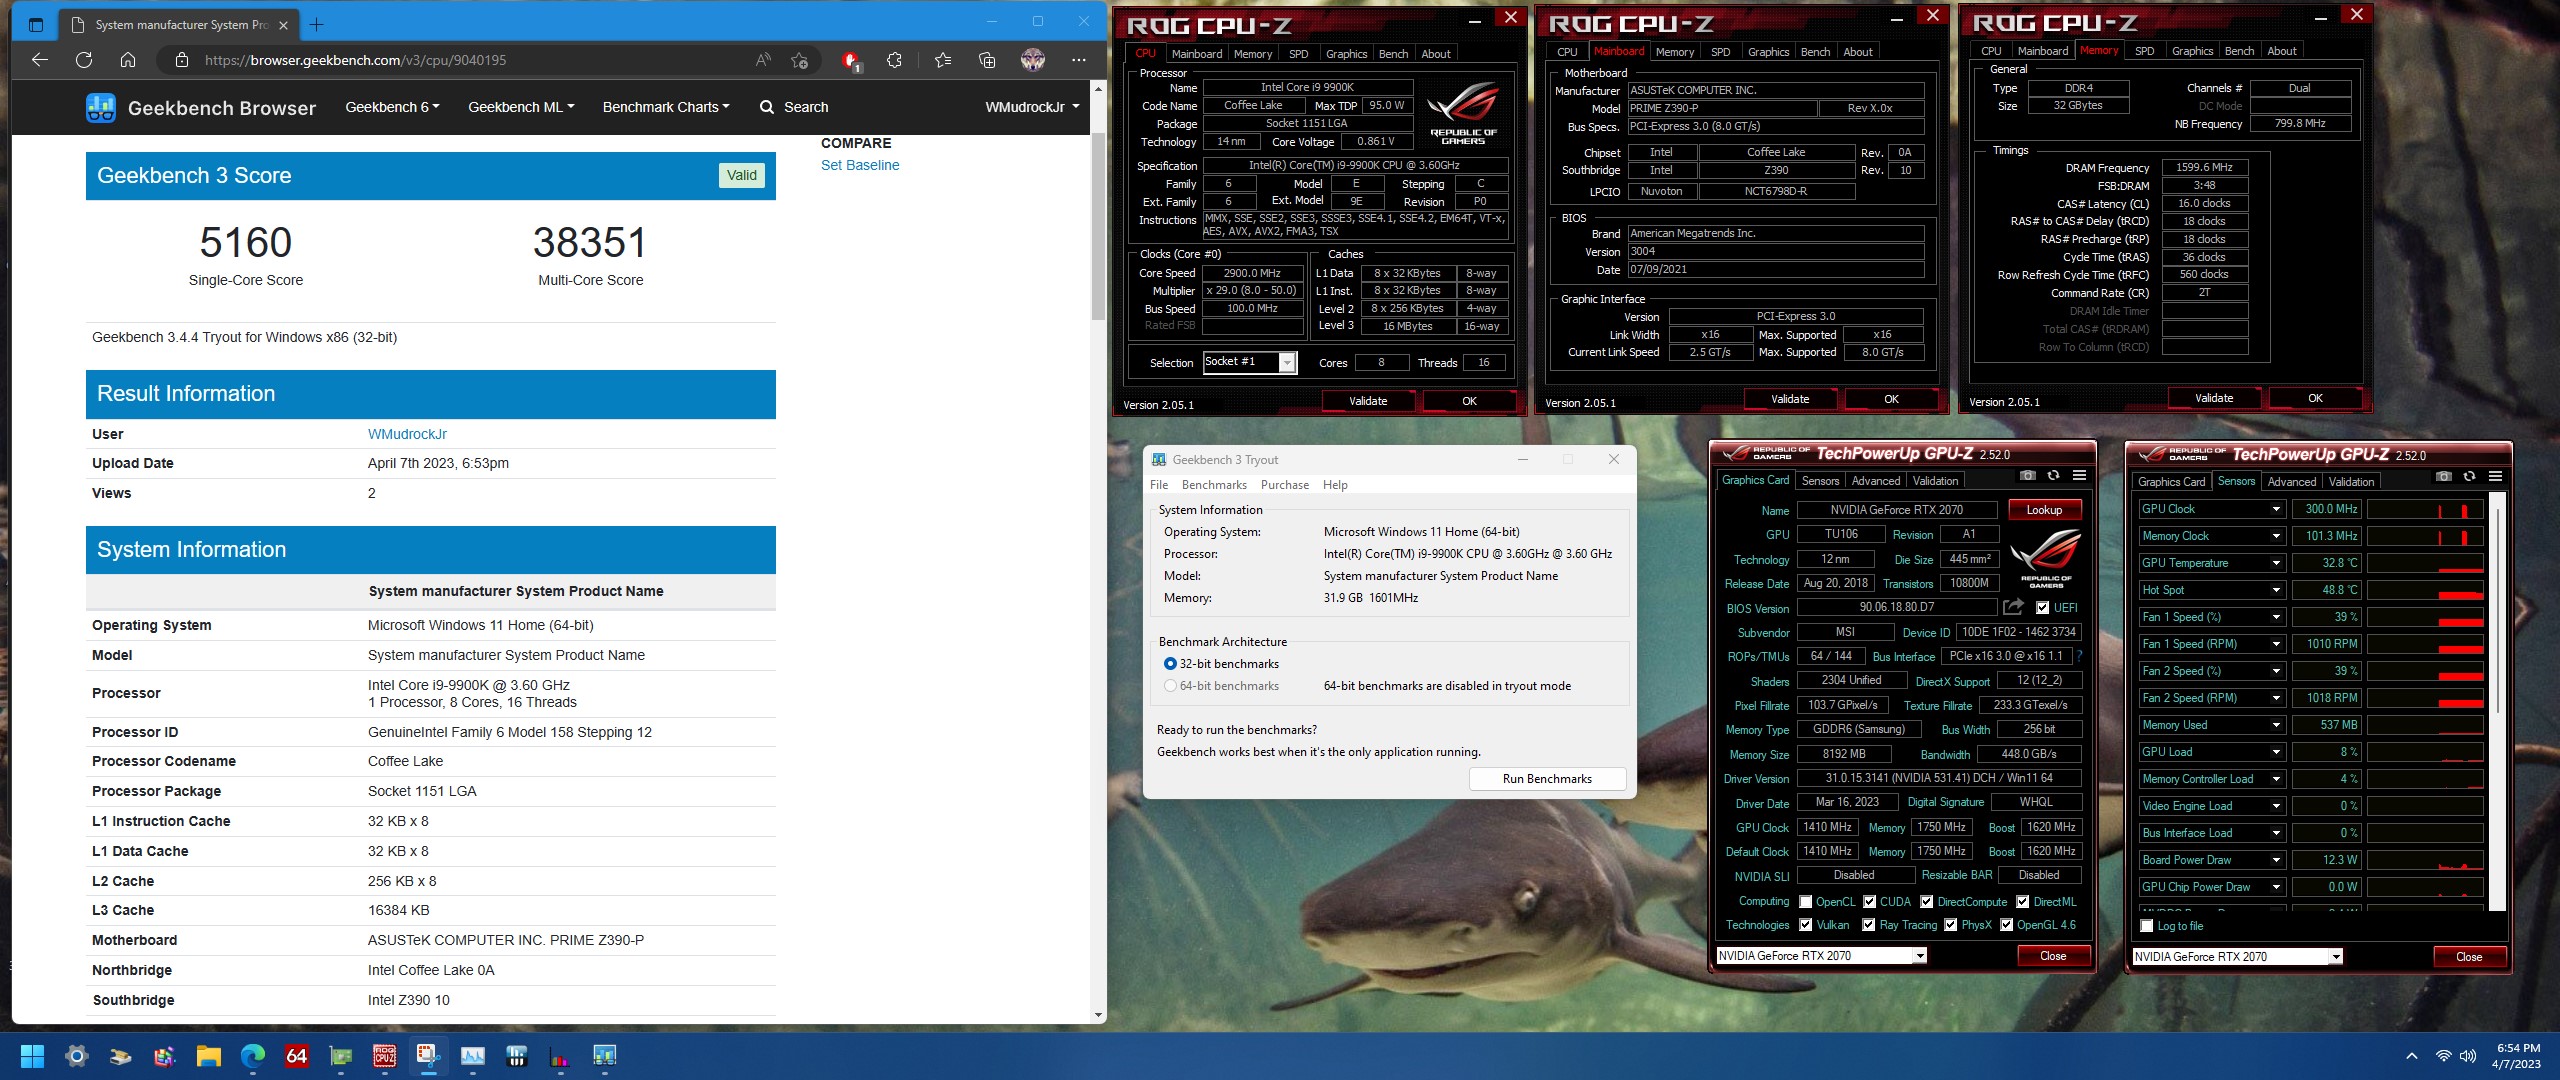This screenshot has width=2560, height=1080.
Task: Switch to Caches... Bench tab in first CPU-Z window
Action: [x=1393, y=54]
